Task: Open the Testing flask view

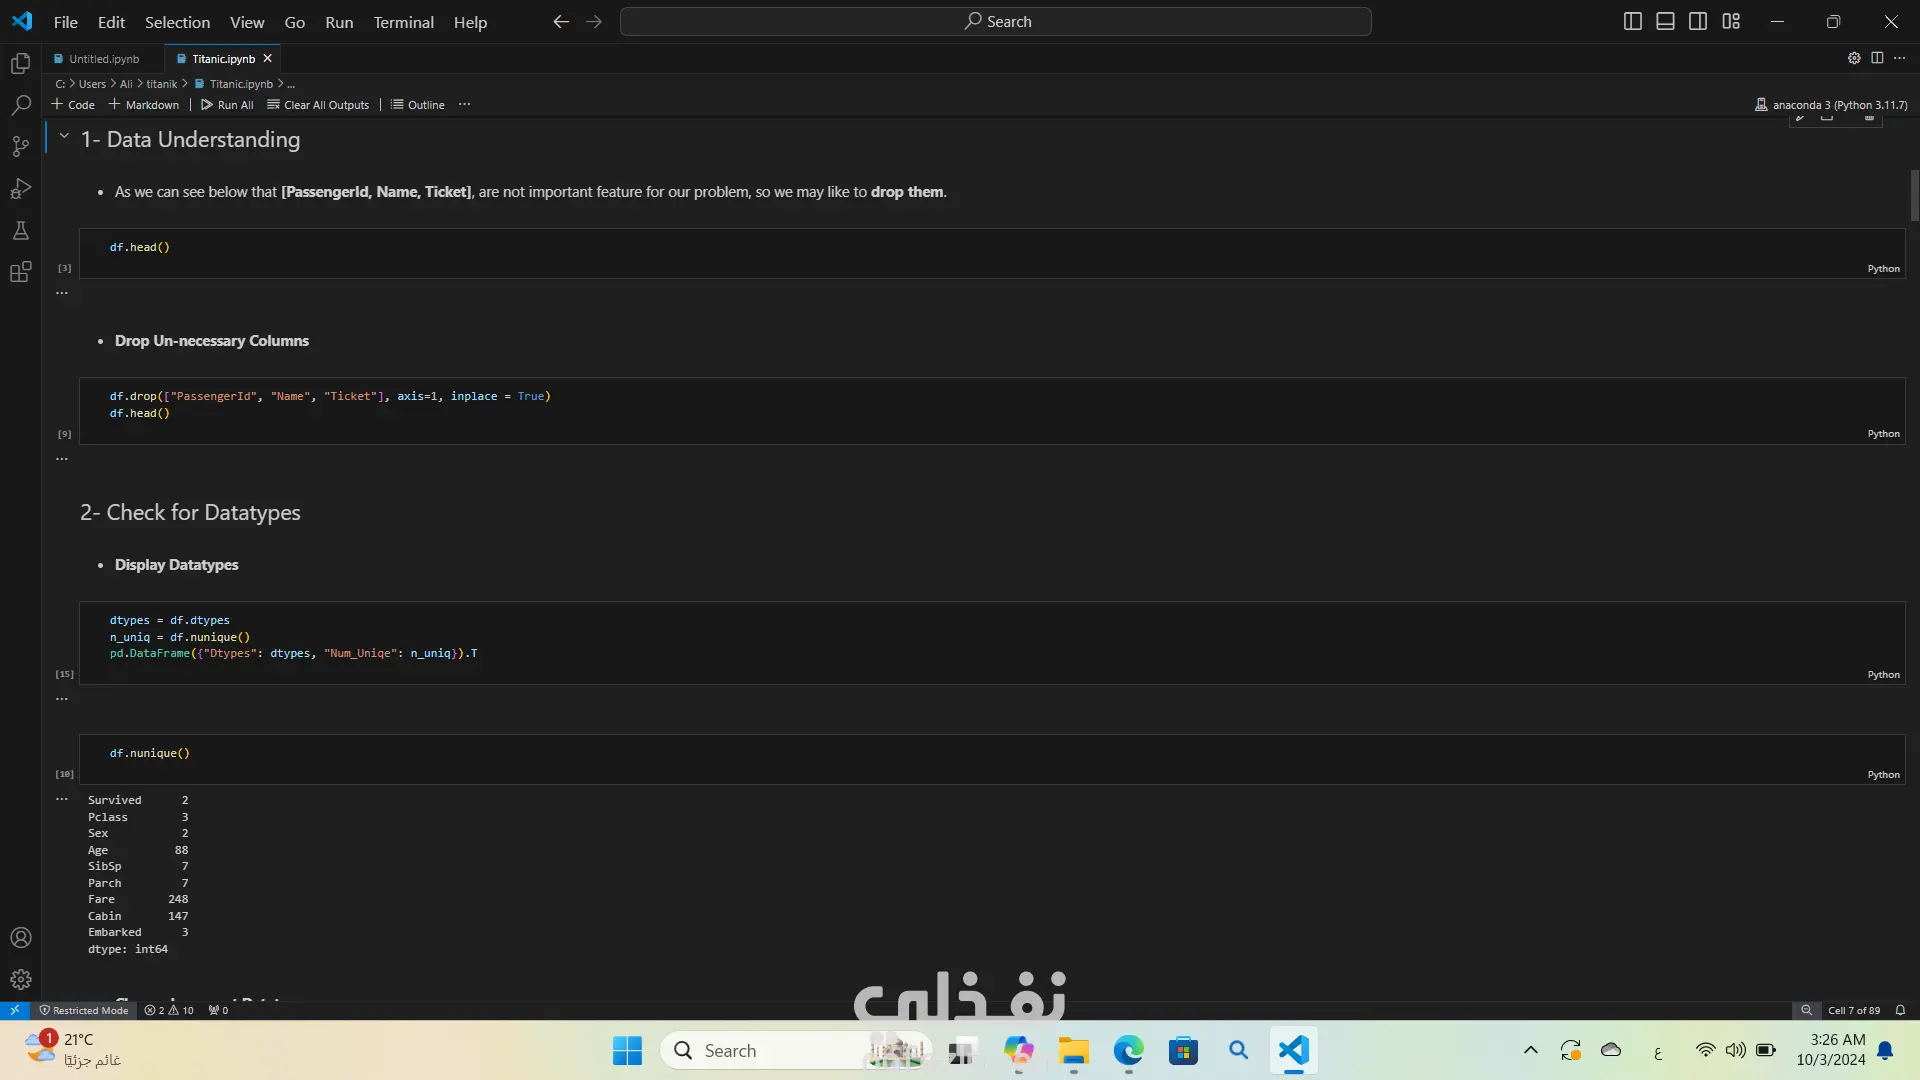Action: tap(20, 230)
